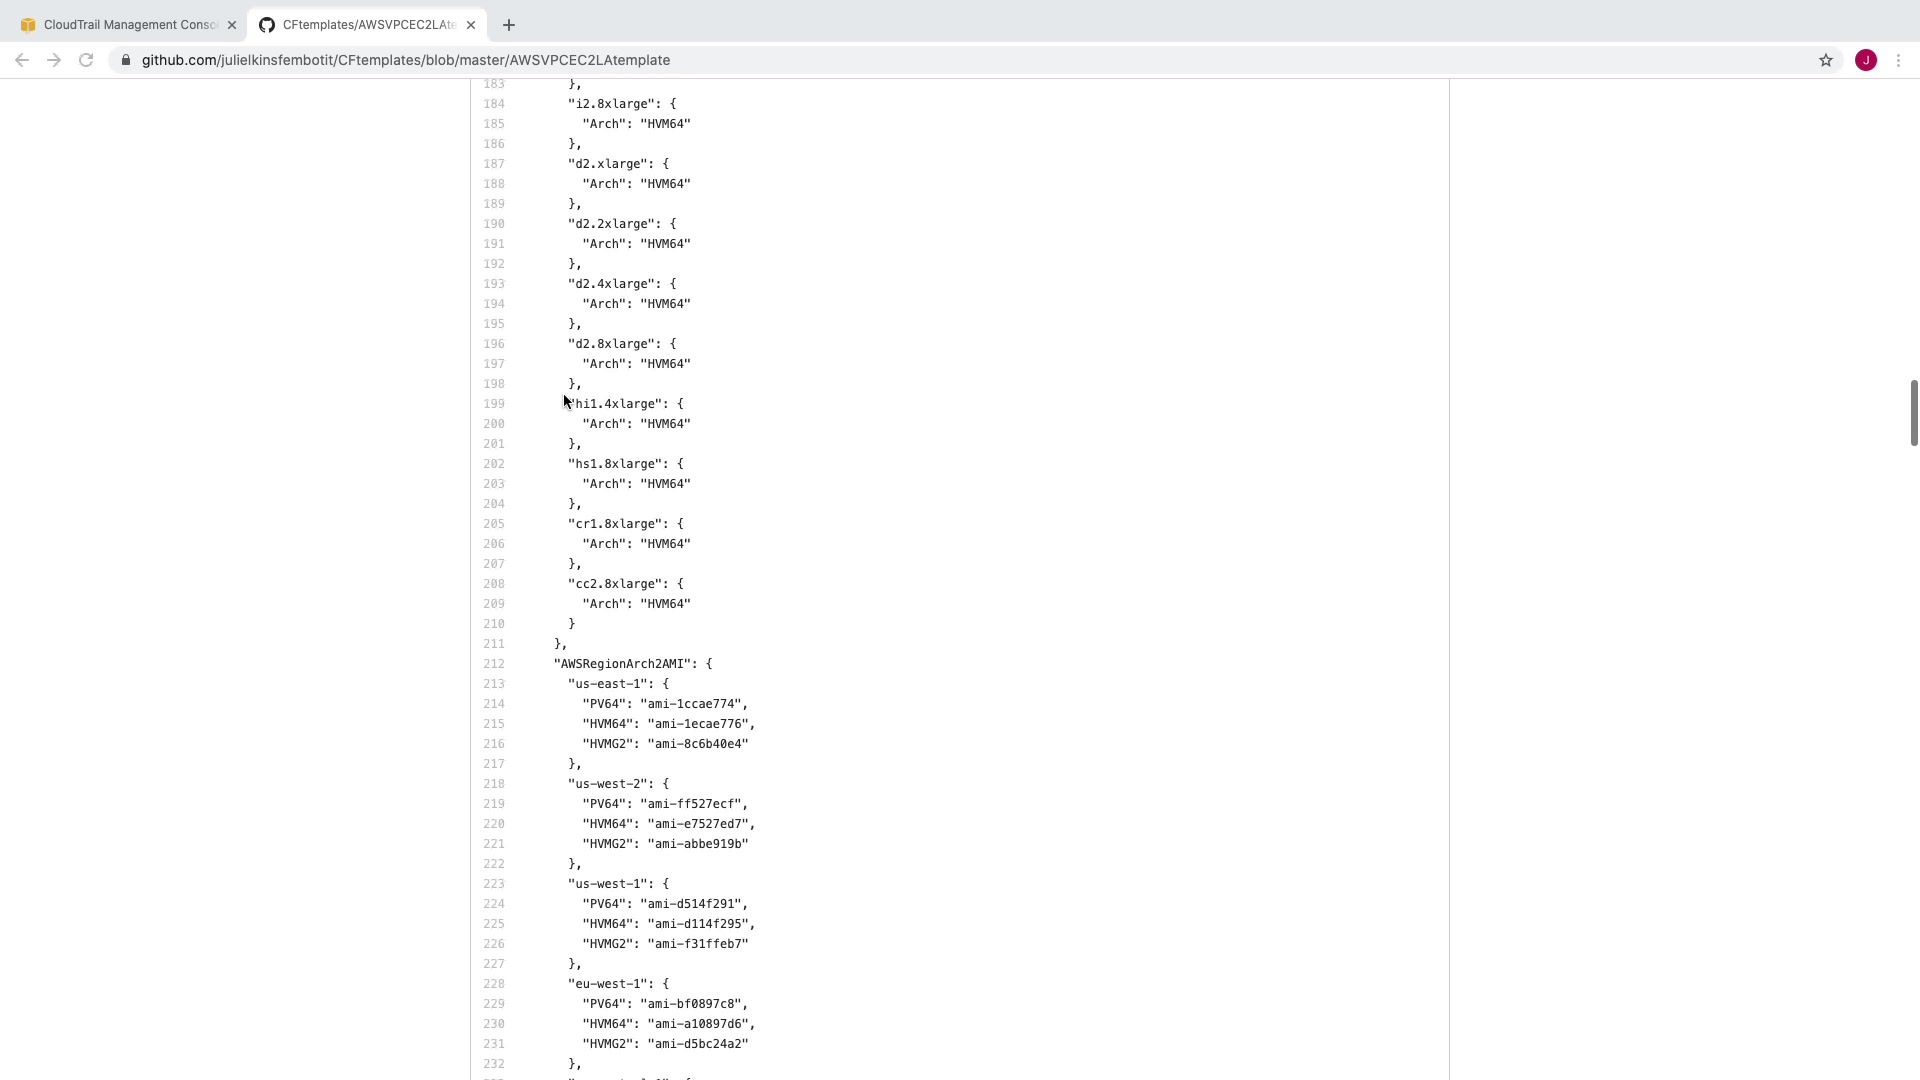Open the Chrome profile avatar
The width and height of the screenshot is (1920, 1080).
coord(1866,60)
